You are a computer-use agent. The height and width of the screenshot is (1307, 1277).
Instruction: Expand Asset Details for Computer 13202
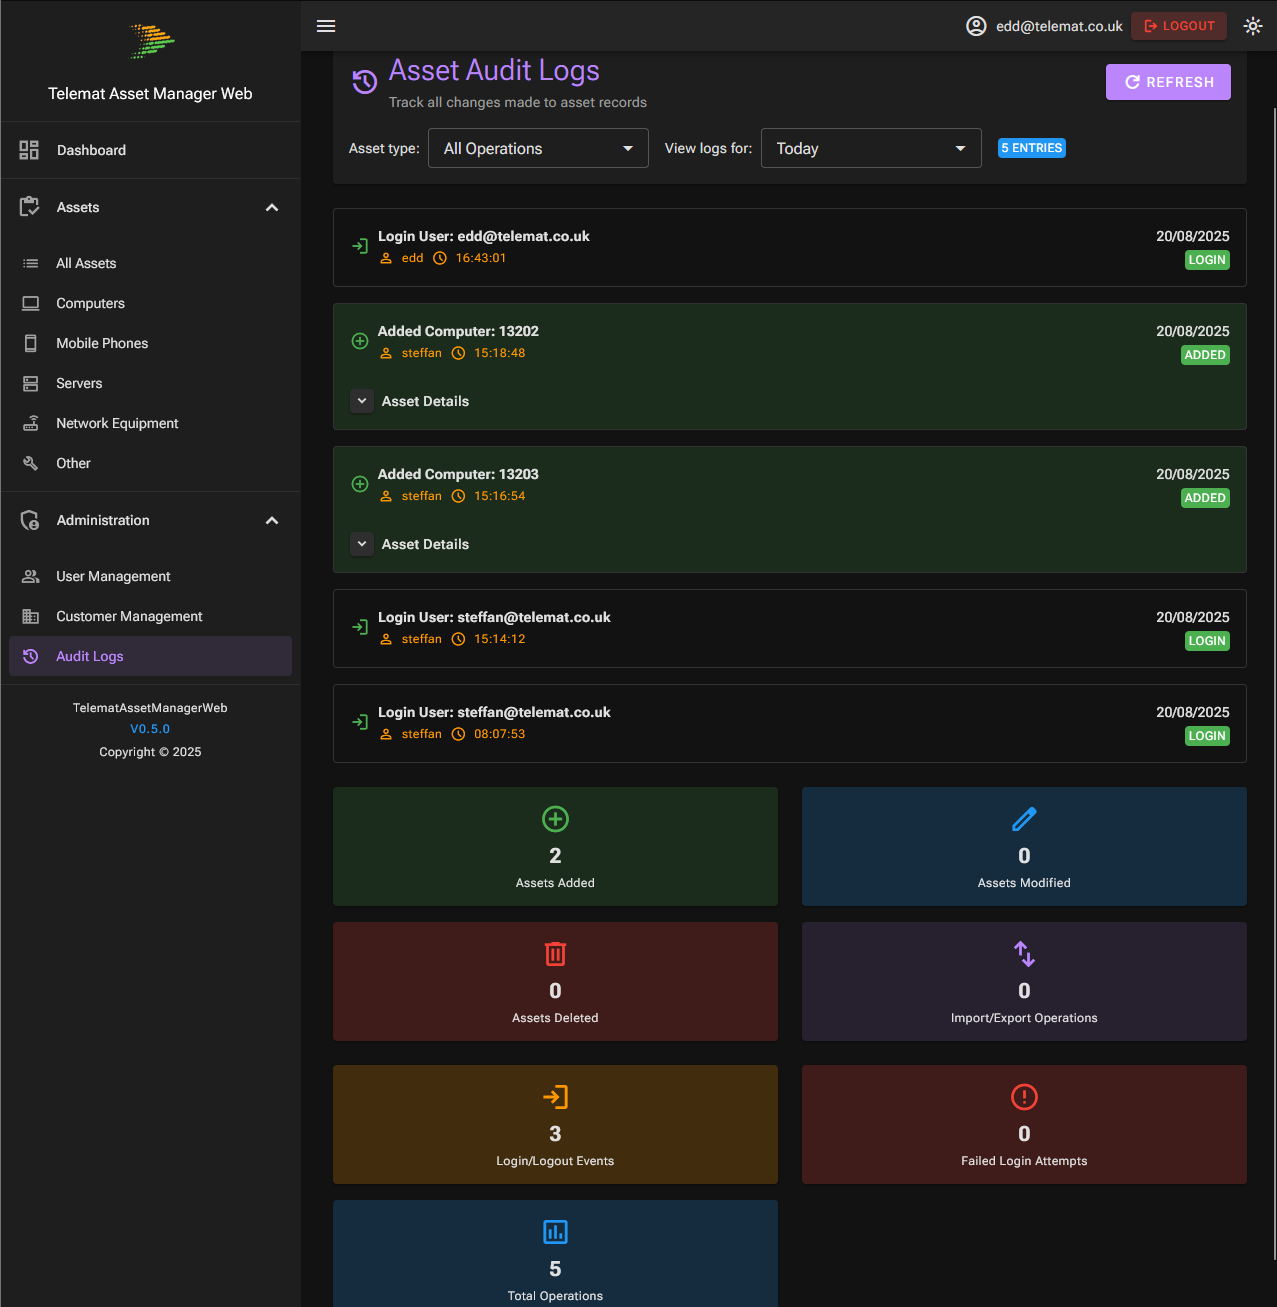coord(362,401)
